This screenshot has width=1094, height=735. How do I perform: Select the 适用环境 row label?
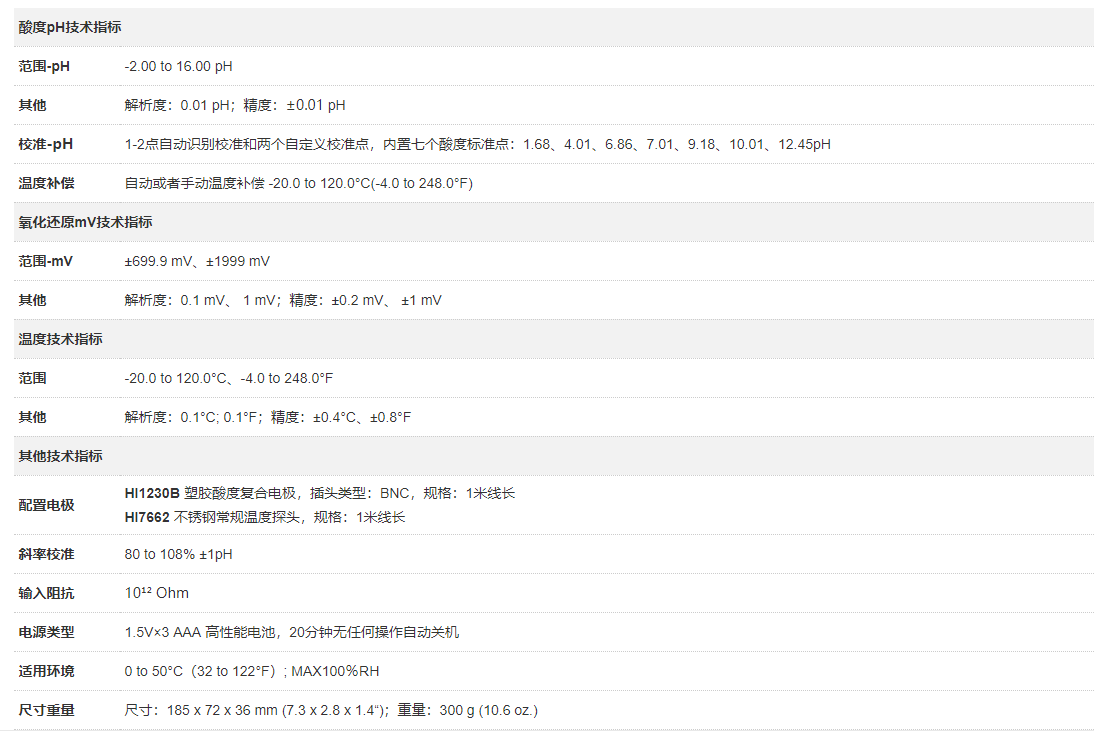tap(46, 671)
